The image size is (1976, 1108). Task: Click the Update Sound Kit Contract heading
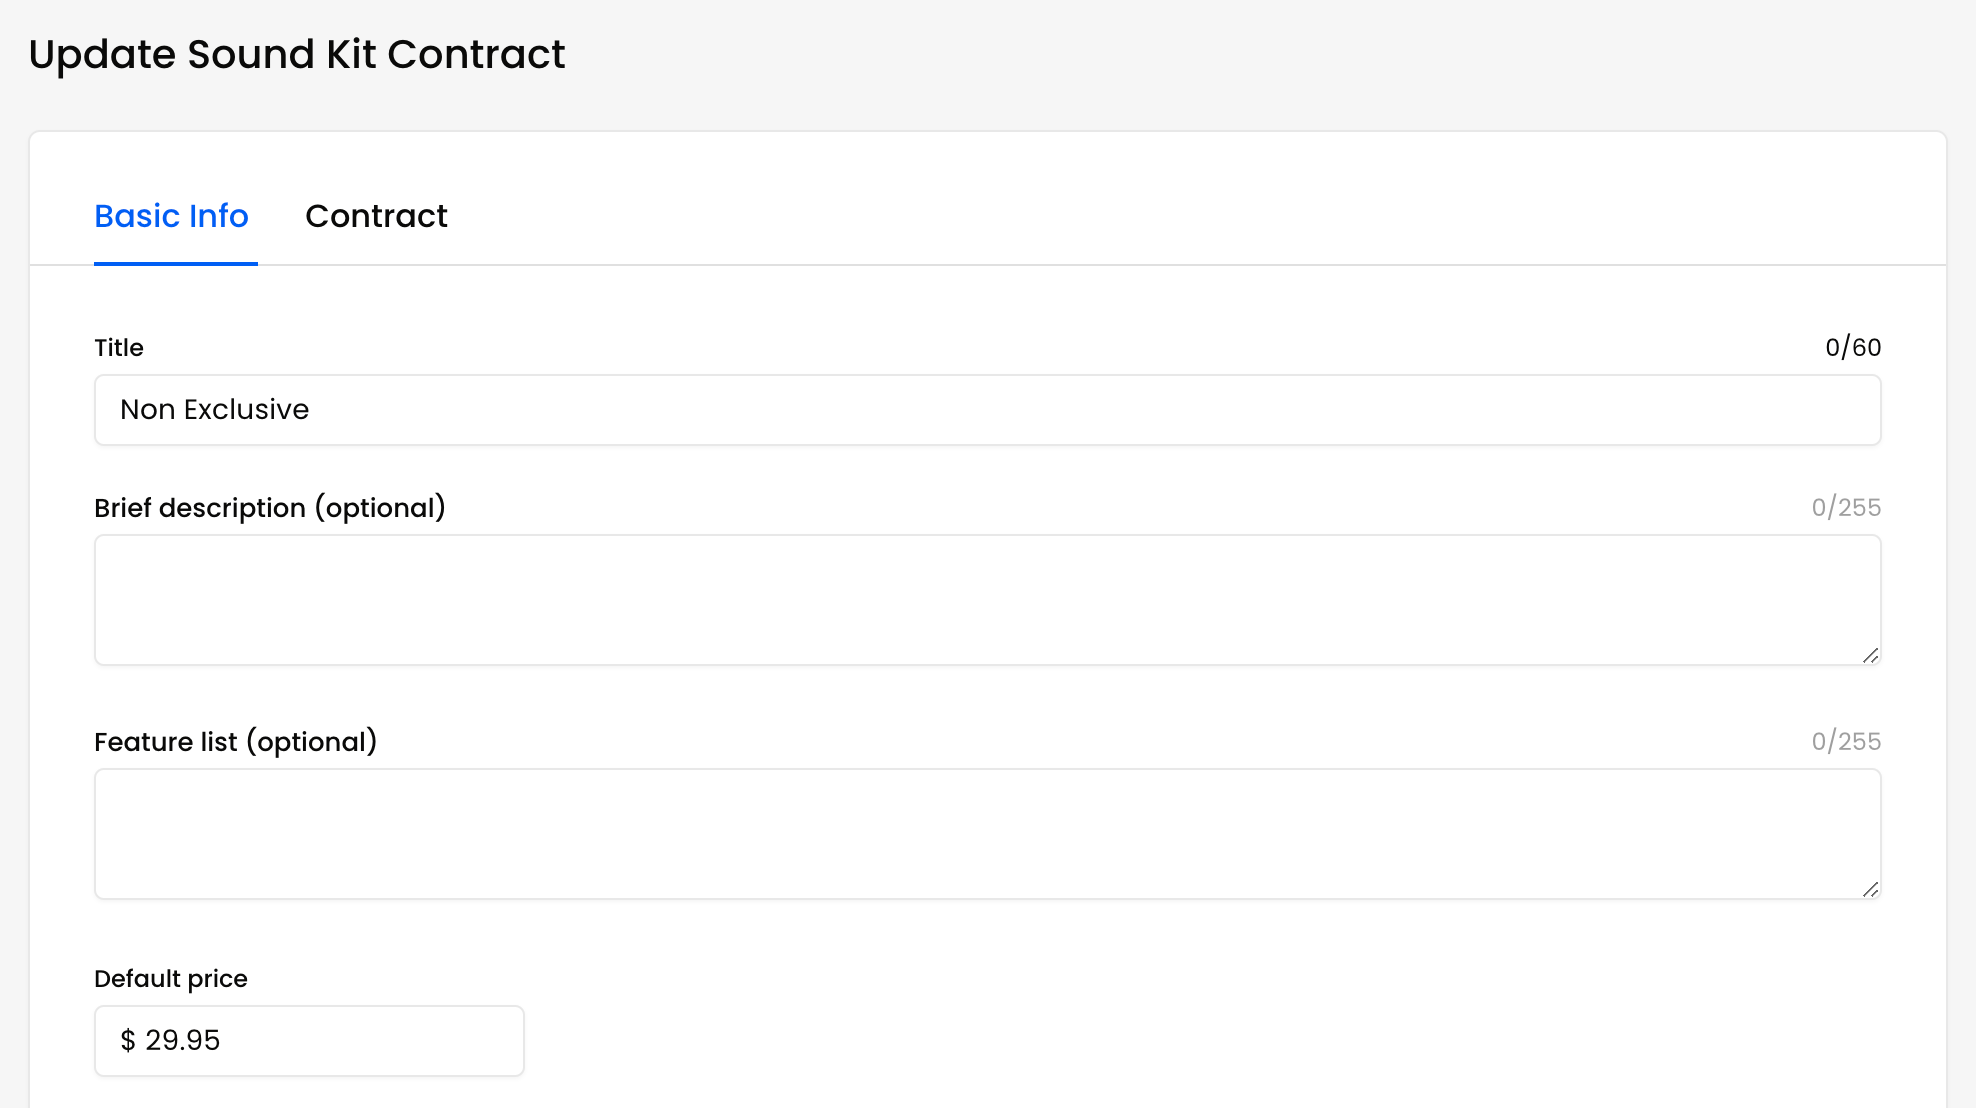tap(297, 55)
